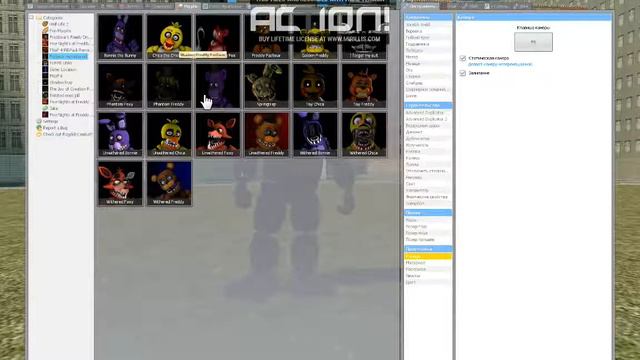Select the I forgot my suit model
Screen dimensions: 640x360
point(364,37)
